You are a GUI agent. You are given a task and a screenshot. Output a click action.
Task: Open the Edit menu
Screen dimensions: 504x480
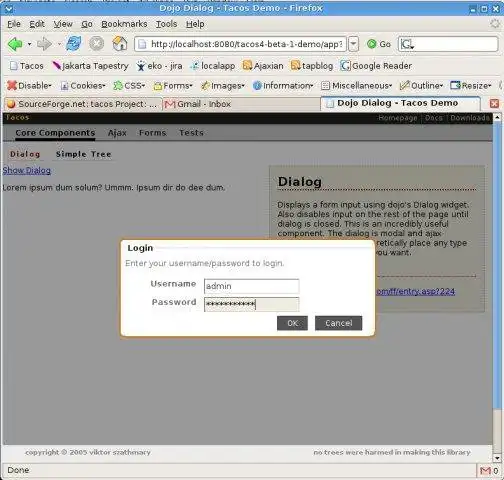click(x=37, y=24)
